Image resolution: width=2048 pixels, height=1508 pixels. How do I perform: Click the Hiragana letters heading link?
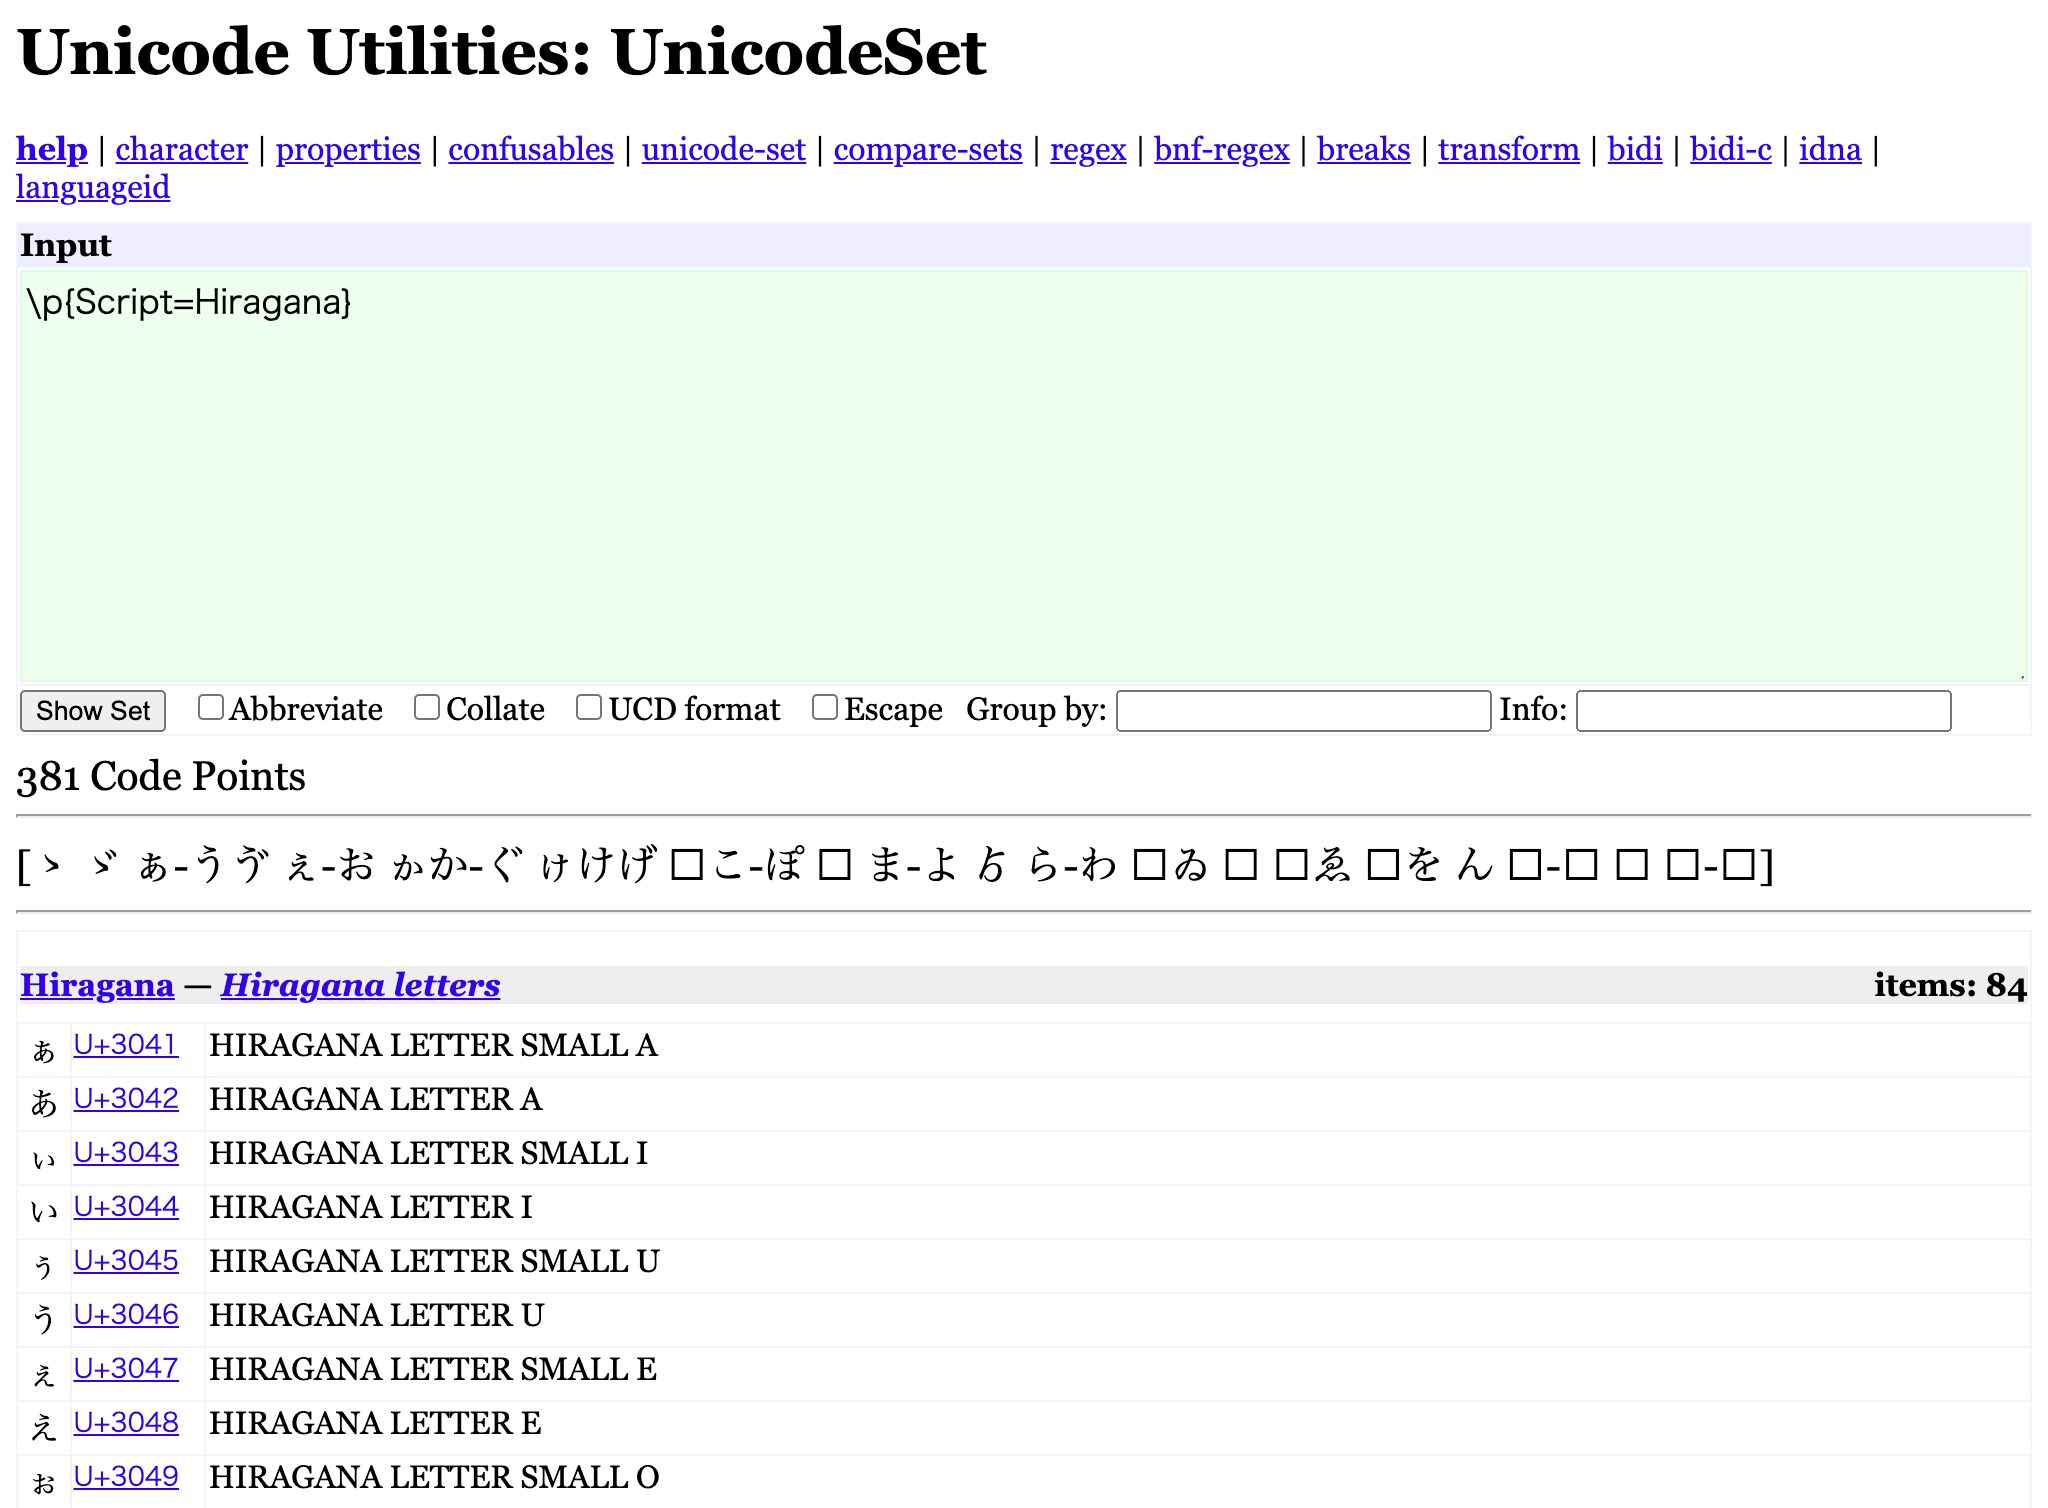click(x=360, y=985)
